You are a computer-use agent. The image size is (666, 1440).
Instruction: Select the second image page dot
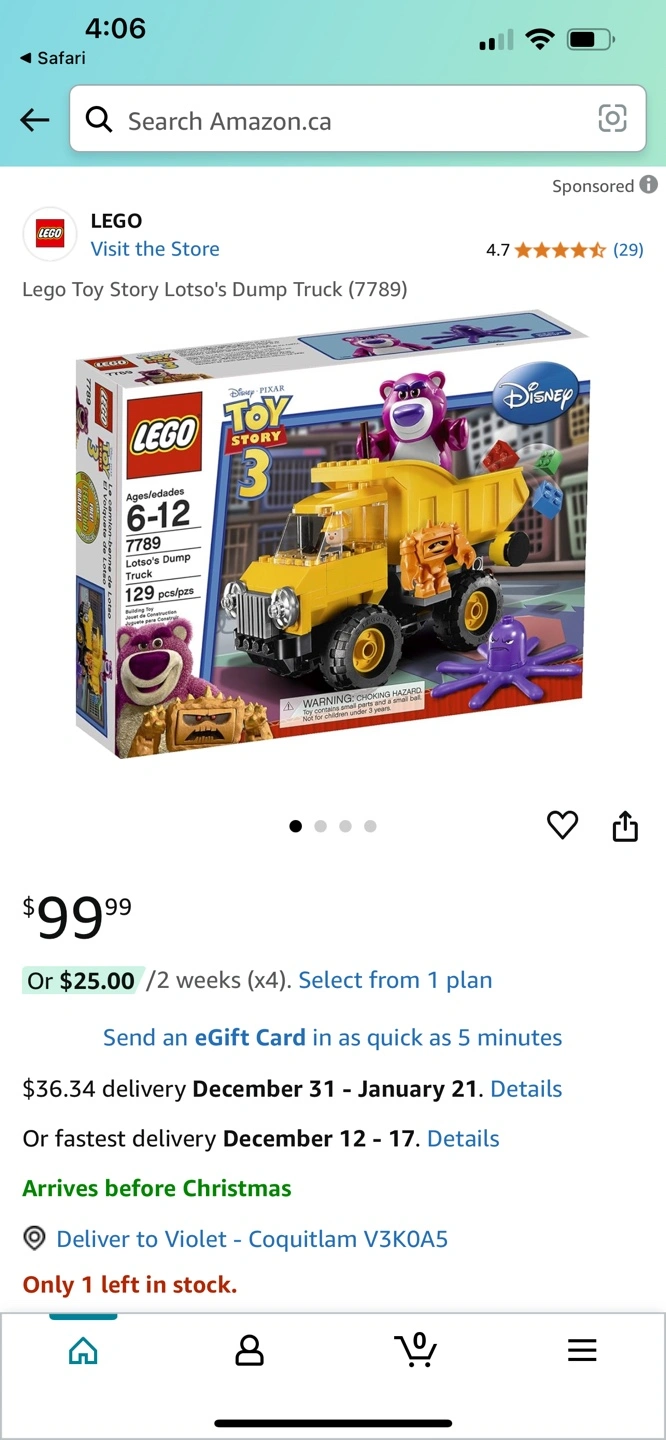click(320, 826)
